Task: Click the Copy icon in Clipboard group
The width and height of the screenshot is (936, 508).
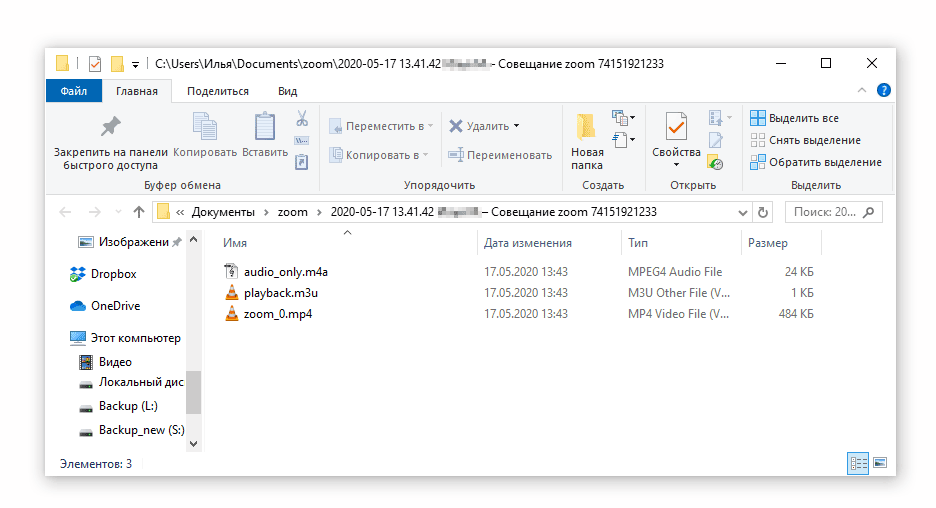Action: click(205, 126)
